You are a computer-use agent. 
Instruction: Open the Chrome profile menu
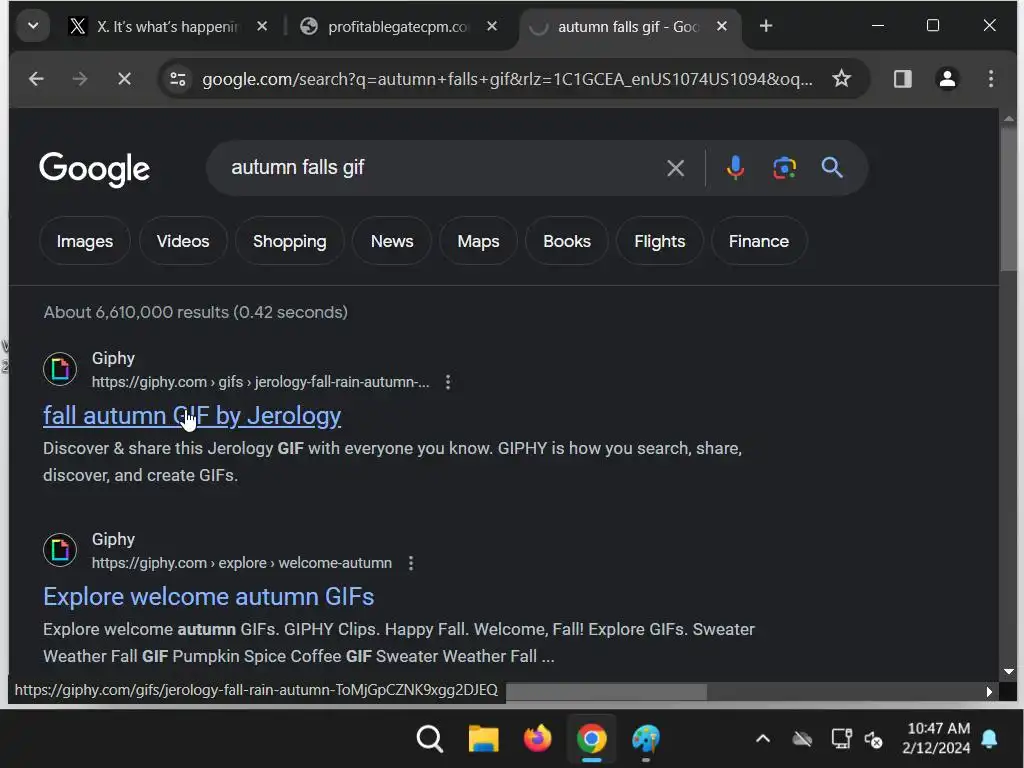947,79
